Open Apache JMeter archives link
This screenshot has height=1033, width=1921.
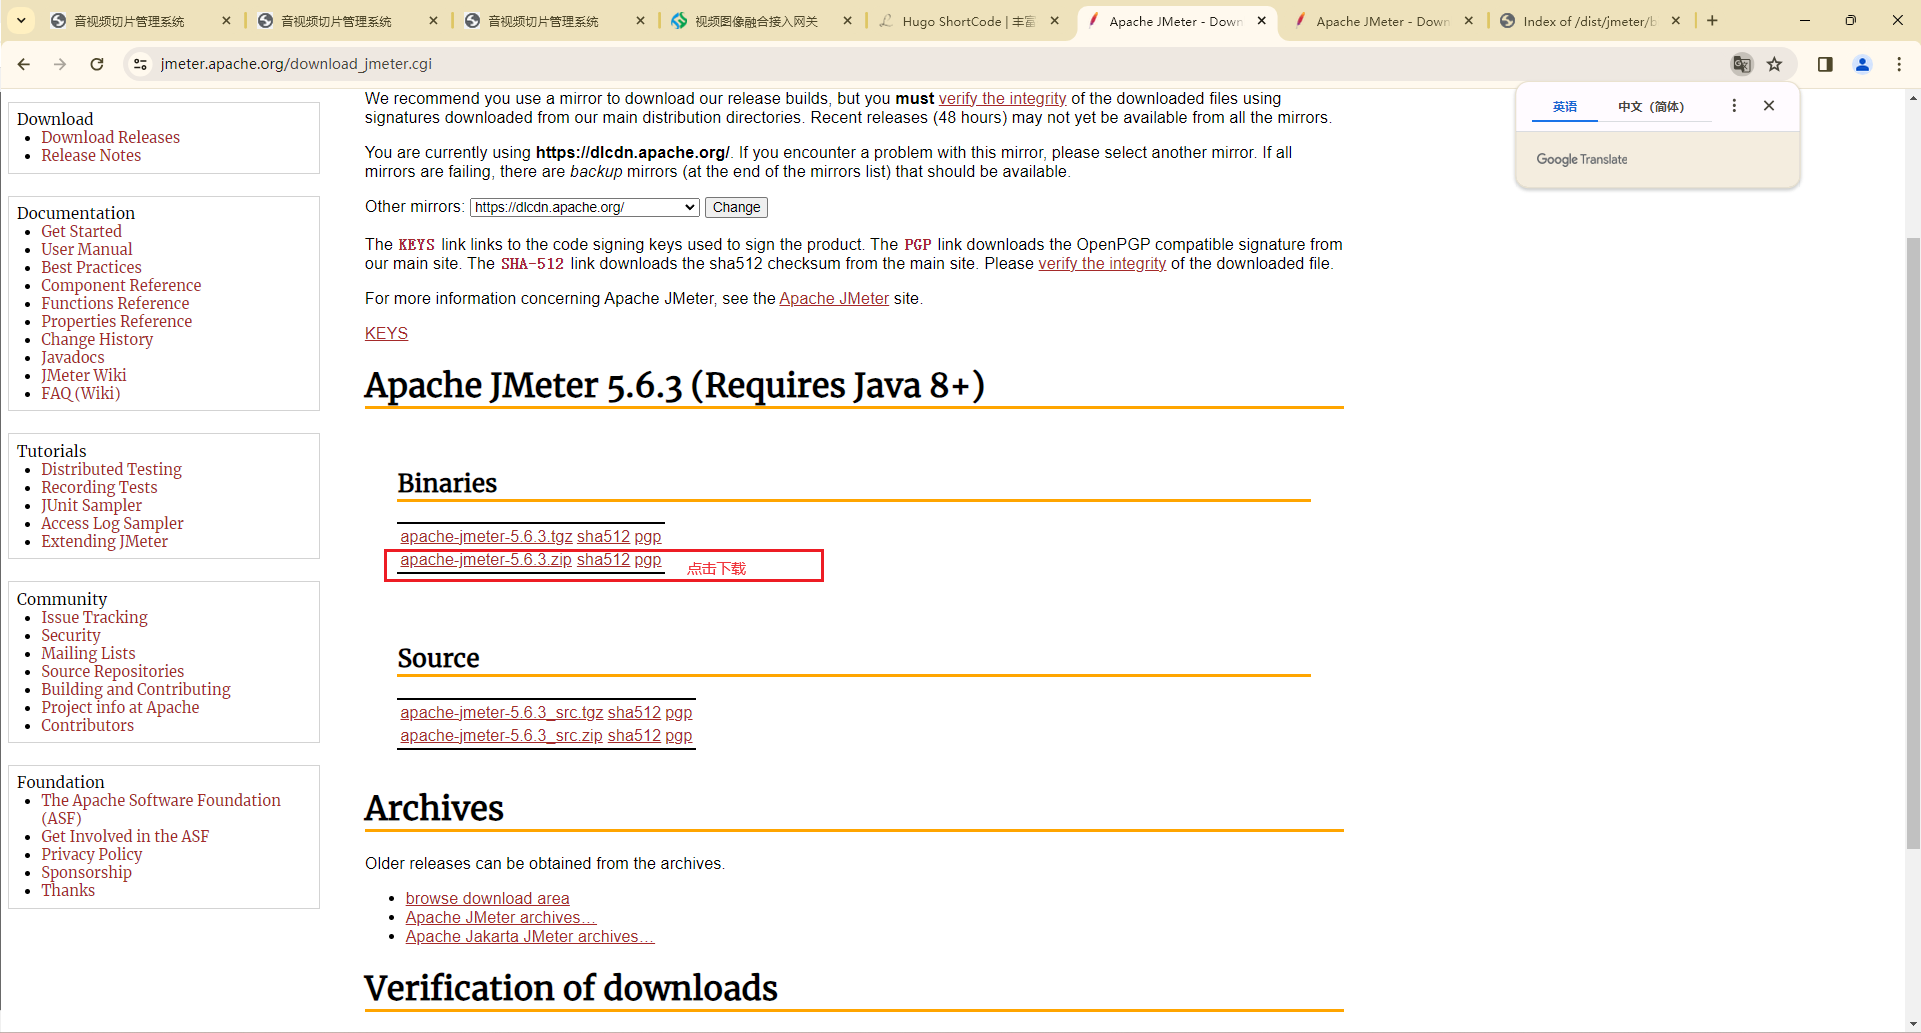coord(500,918)
